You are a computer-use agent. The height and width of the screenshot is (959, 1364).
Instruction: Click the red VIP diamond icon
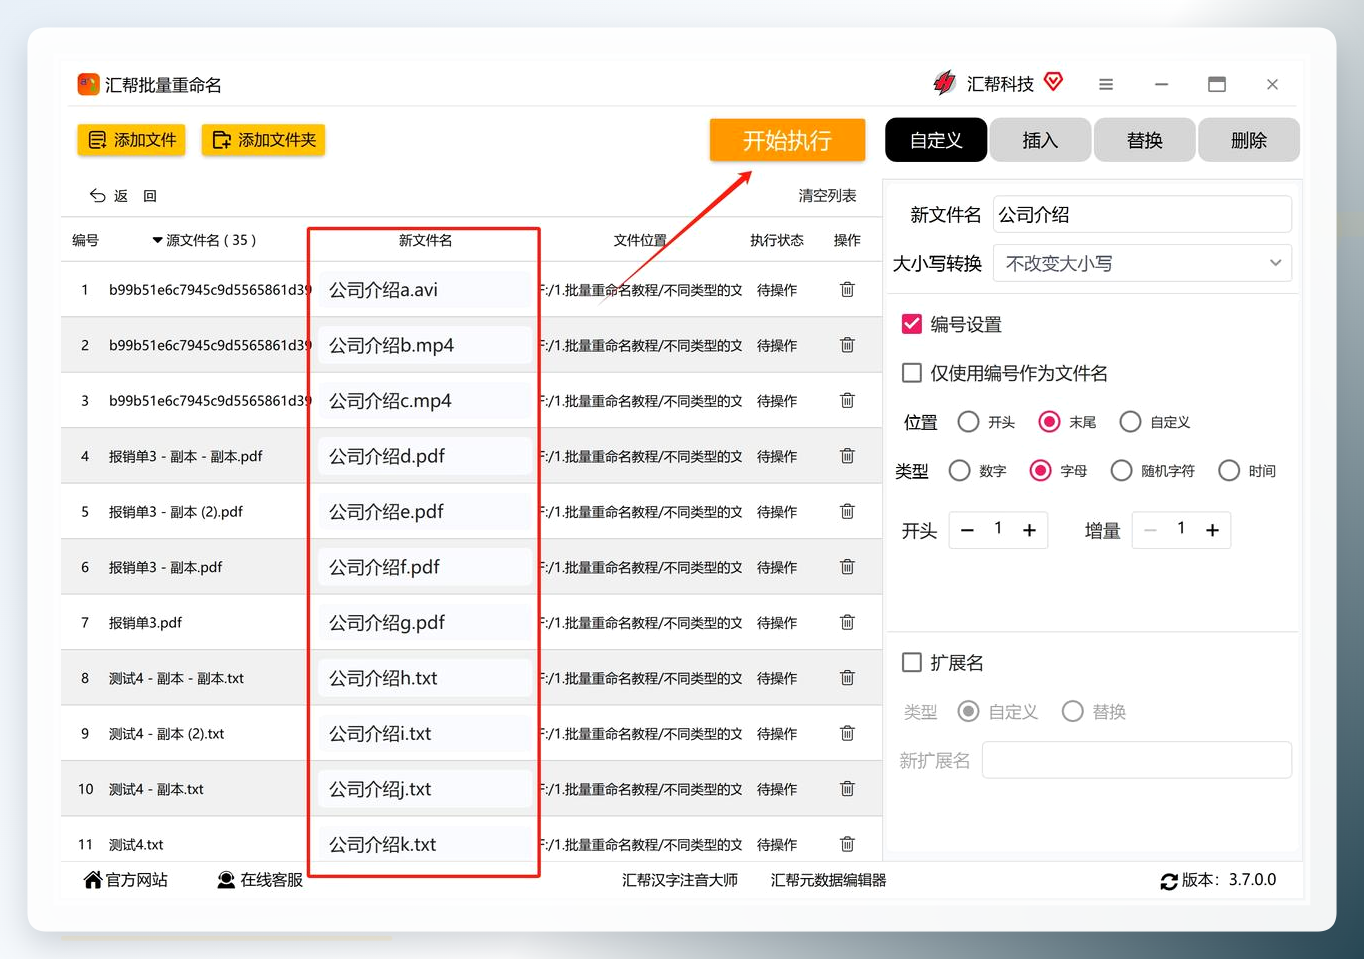pos(1054,81)
